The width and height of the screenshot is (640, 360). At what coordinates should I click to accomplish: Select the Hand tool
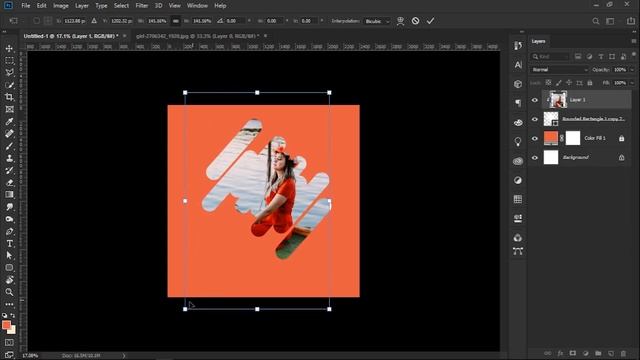click(9, 280)
